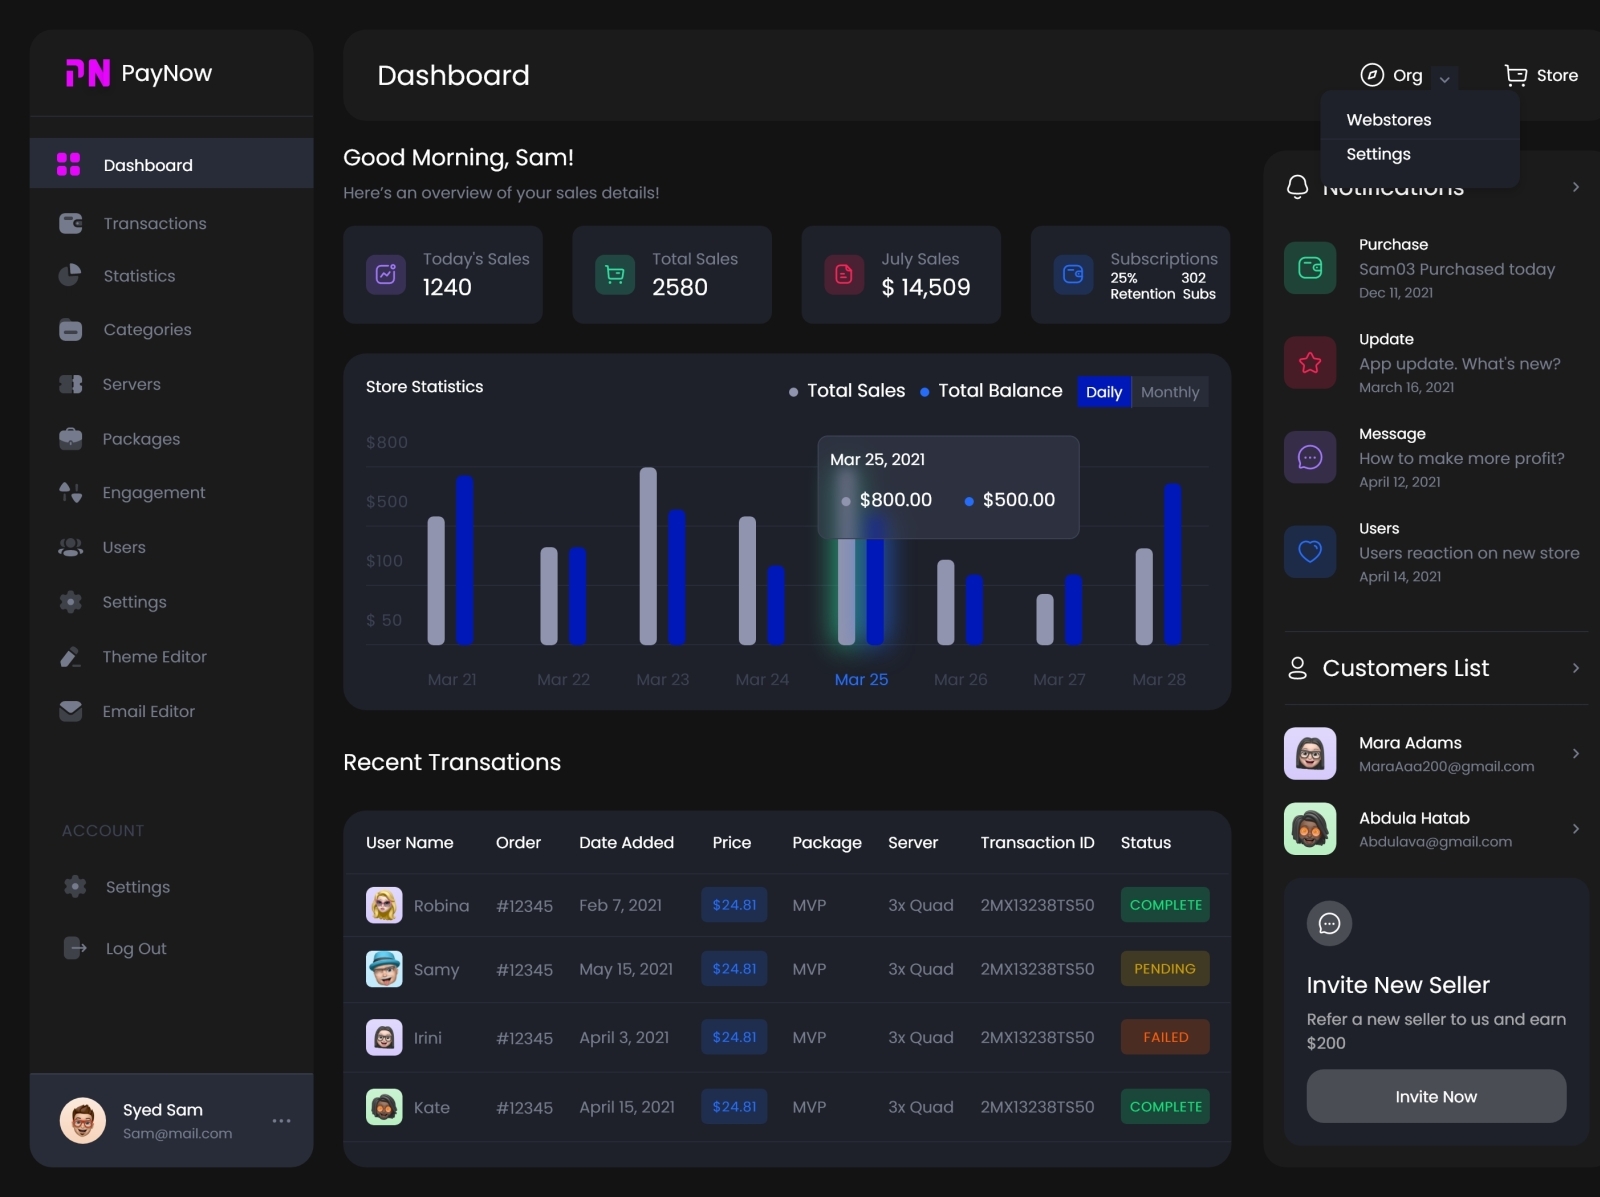Click the Subscriptions wallet icon
The width and height of the screenshot is (1600, 1197).
(1073, 274)
